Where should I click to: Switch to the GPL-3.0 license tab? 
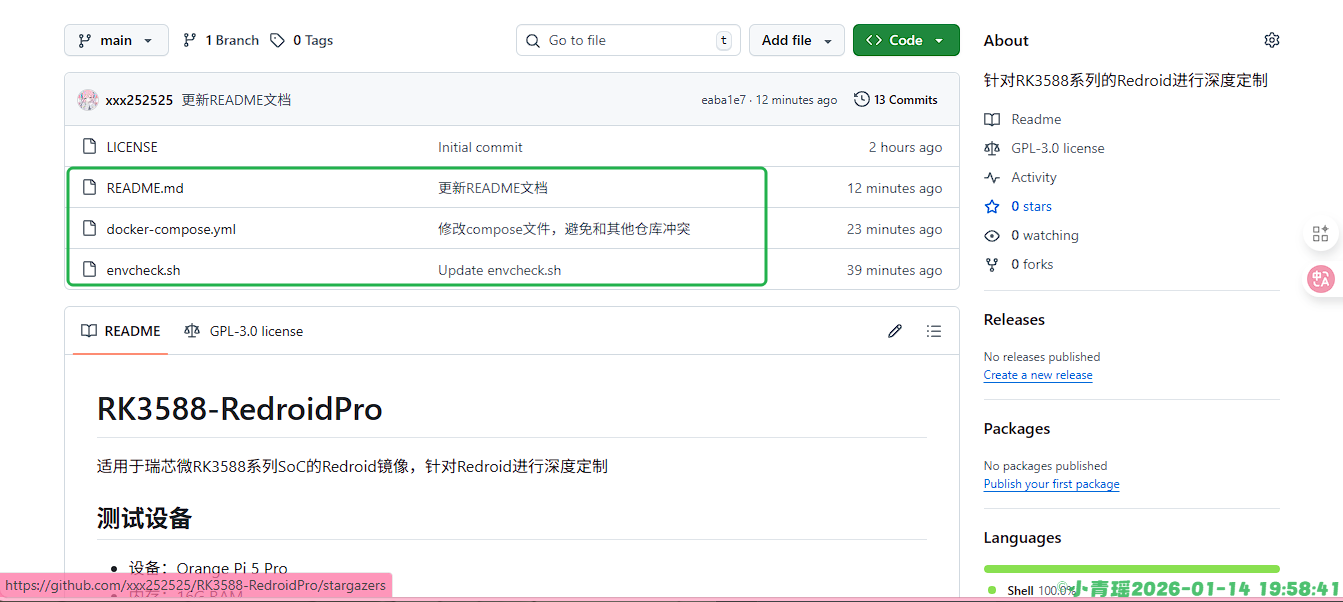[244, 331]
